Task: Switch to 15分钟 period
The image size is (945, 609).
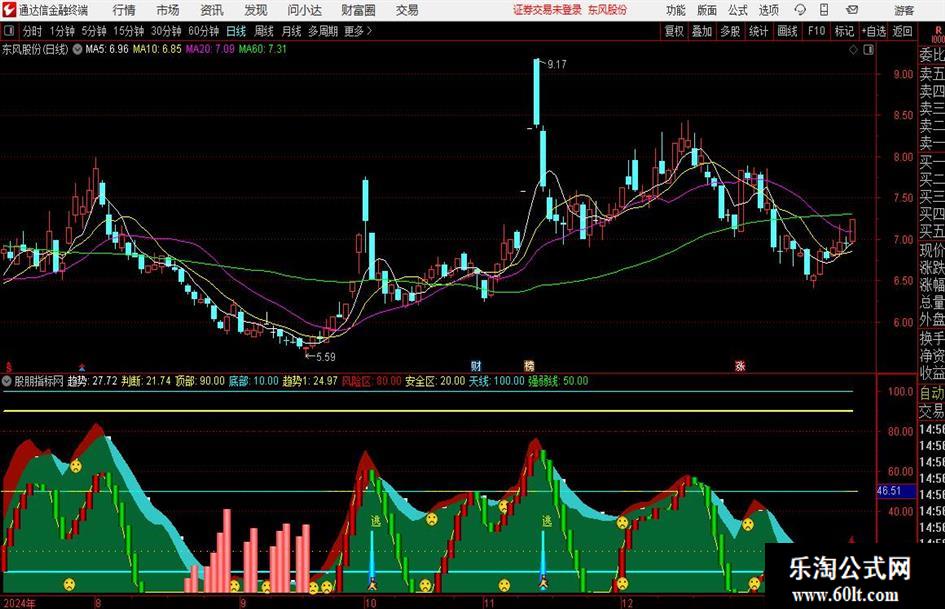Action: tap(128, 31)
